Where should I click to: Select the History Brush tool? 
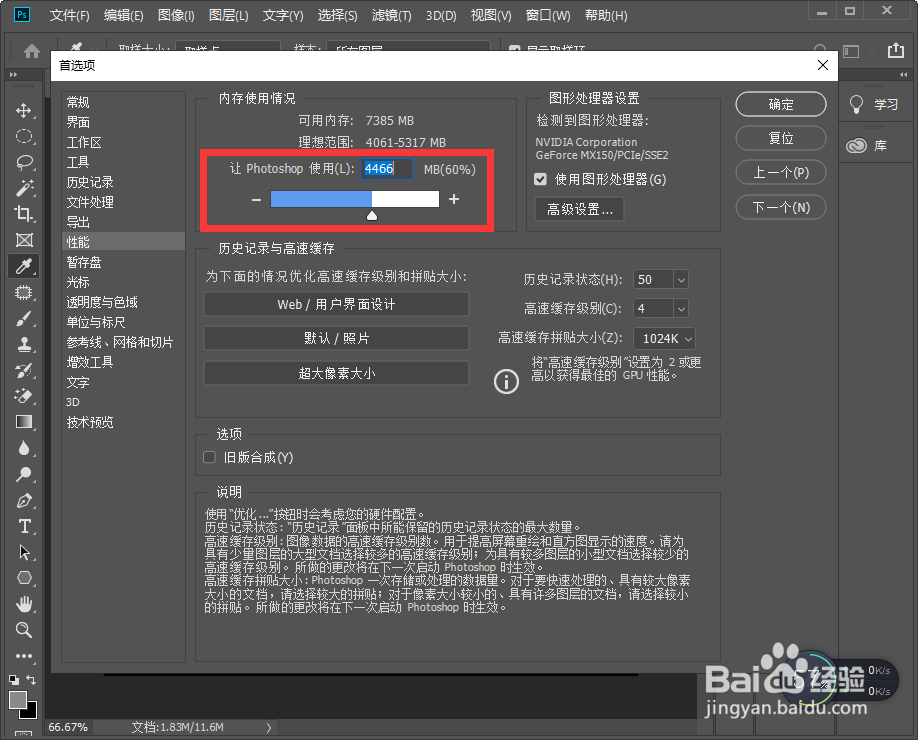point(23,370)
